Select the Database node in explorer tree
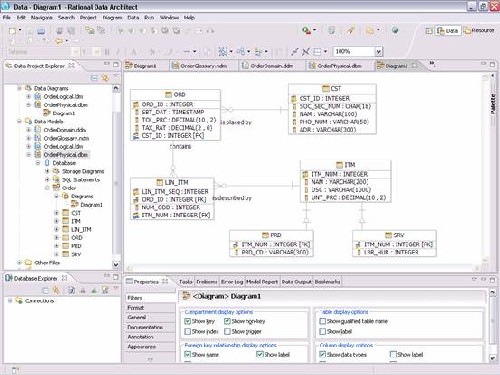This screenshot has width=500, height=375. [64, 163]
